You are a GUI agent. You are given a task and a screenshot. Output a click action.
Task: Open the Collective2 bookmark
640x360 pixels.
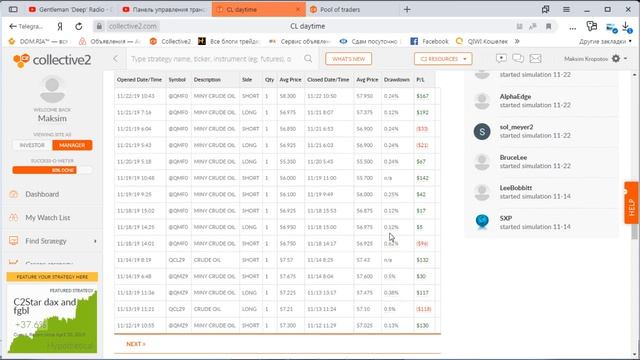point(171,41)
